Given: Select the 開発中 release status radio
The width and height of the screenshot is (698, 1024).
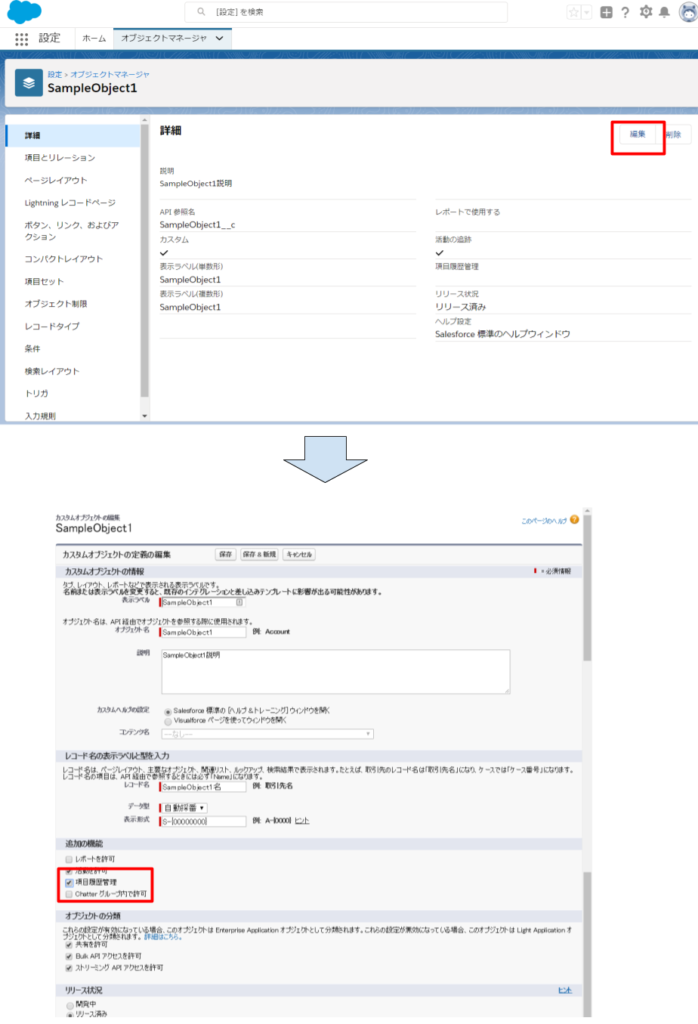Looking at the screenshot, I should 70,1004.
